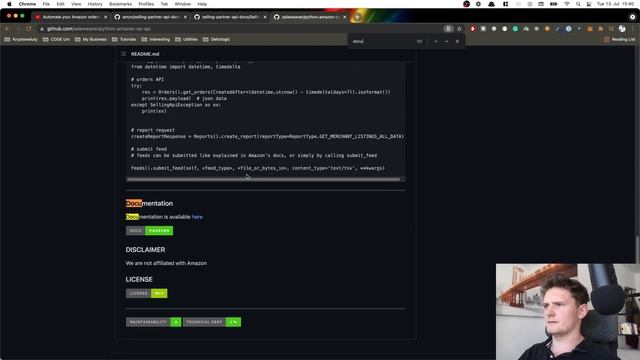Viewport: 640px width, 360px height.
Task: Click the README.md file title
Action: click(x=145, y=54)
